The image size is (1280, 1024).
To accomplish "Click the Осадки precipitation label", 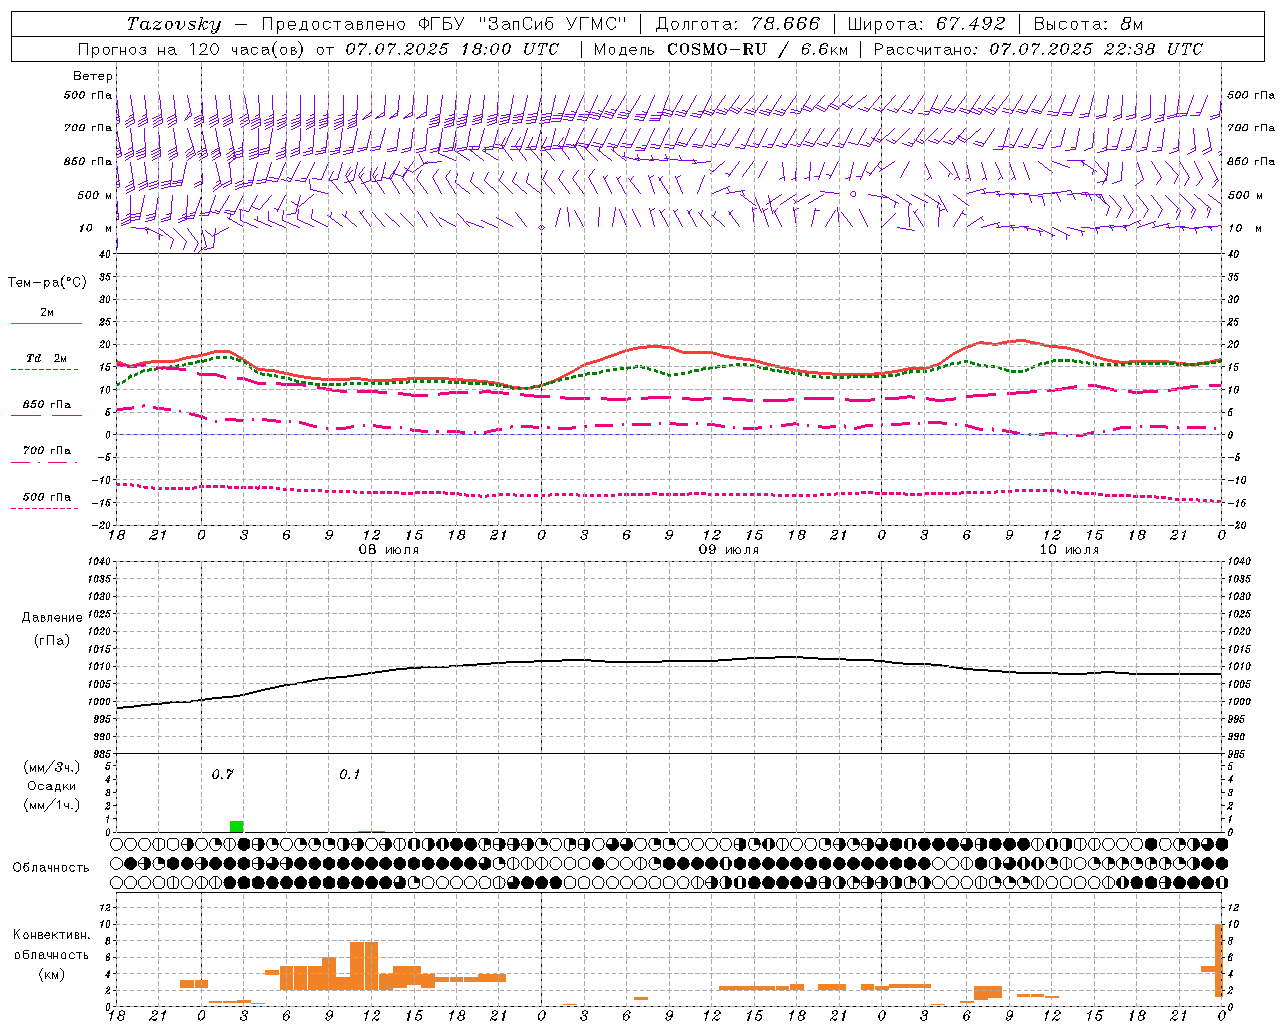I will (52, 786).
